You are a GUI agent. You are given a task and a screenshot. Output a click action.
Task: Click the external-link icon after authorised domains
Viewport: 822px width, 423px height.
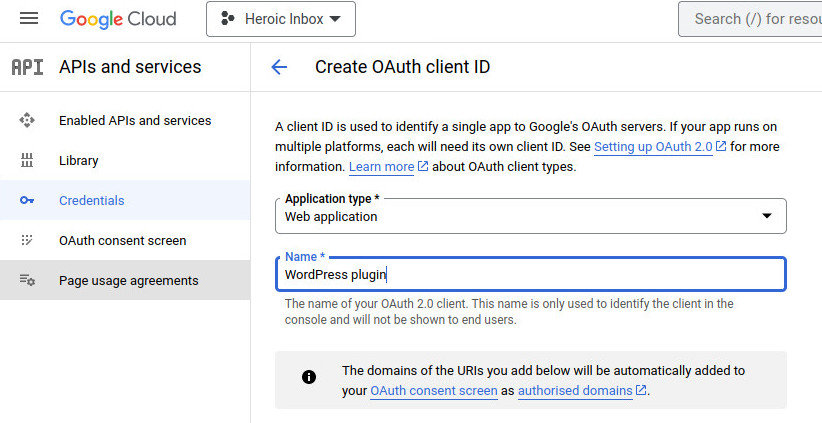(x=641, y=391)
